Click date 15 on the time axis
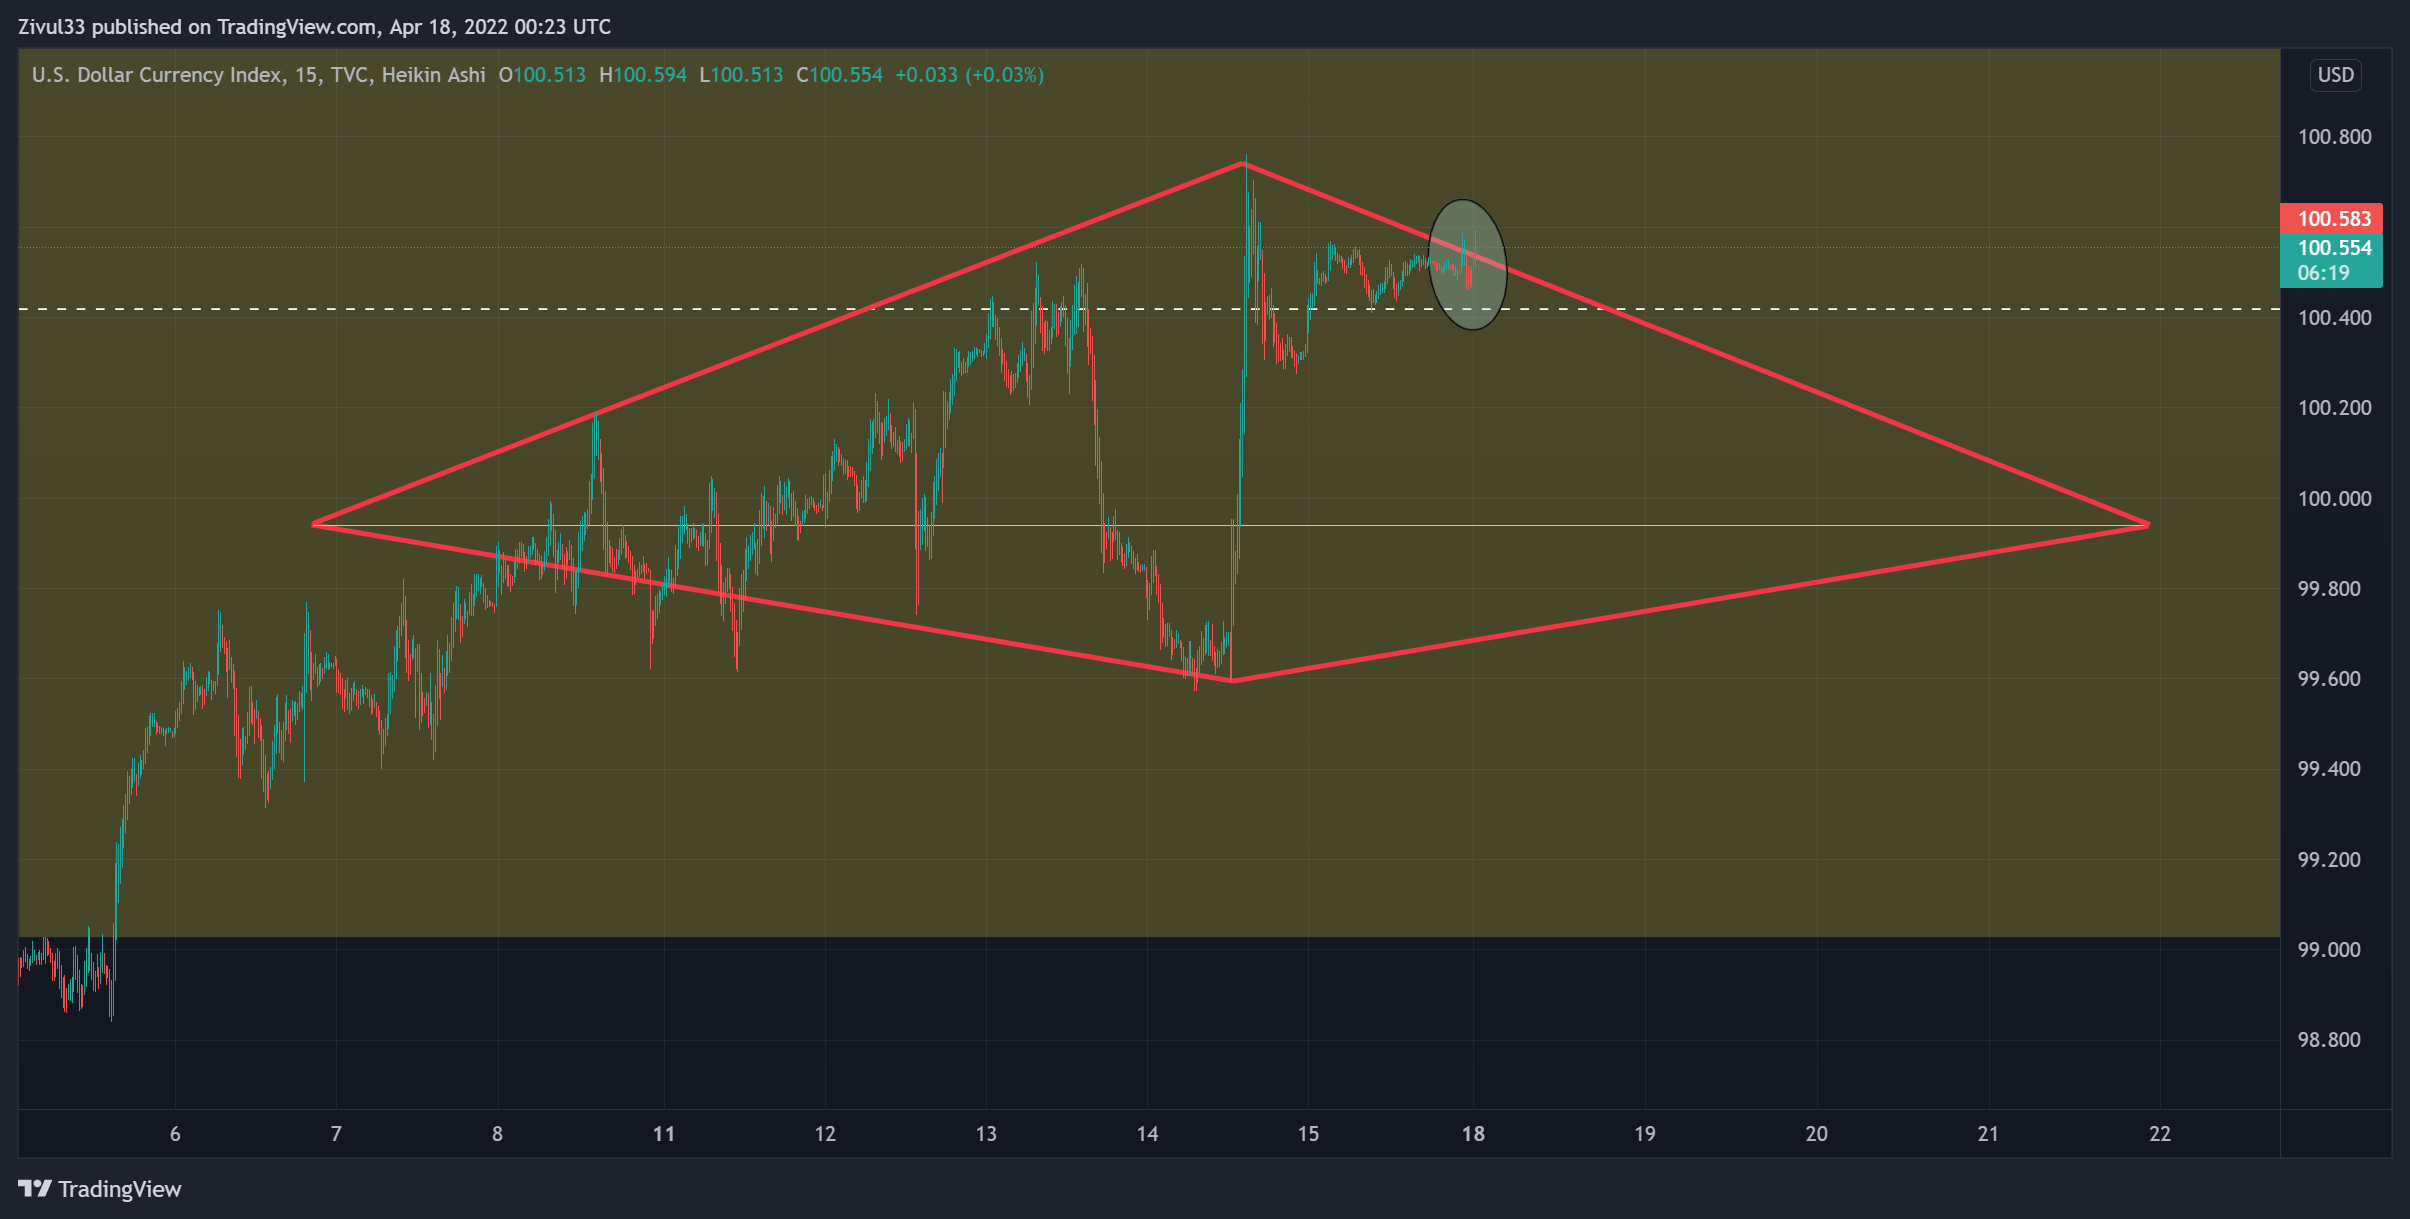The height and width of the screenshot is (1219, 2410). pyautogui.click(x=1308, y=1134)
